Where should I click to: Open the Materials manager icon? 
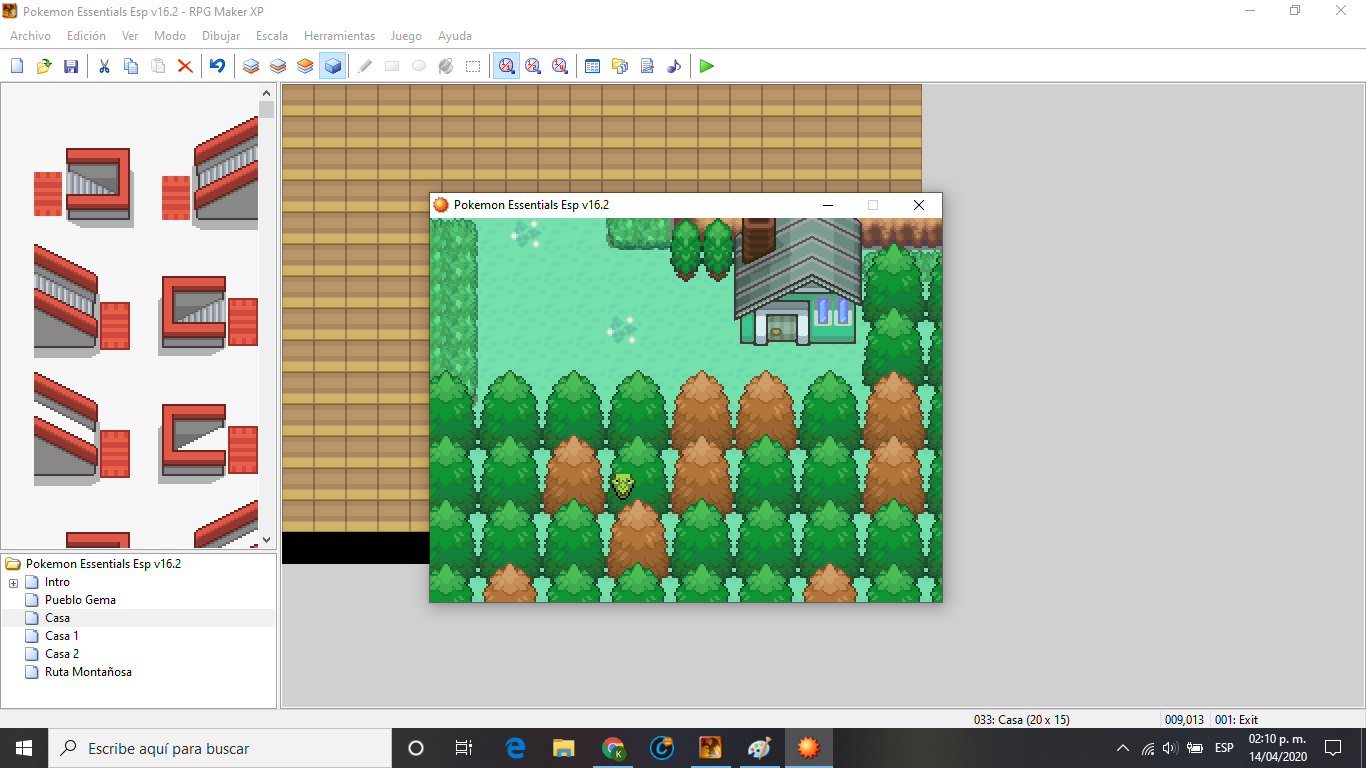click(620, 66)
